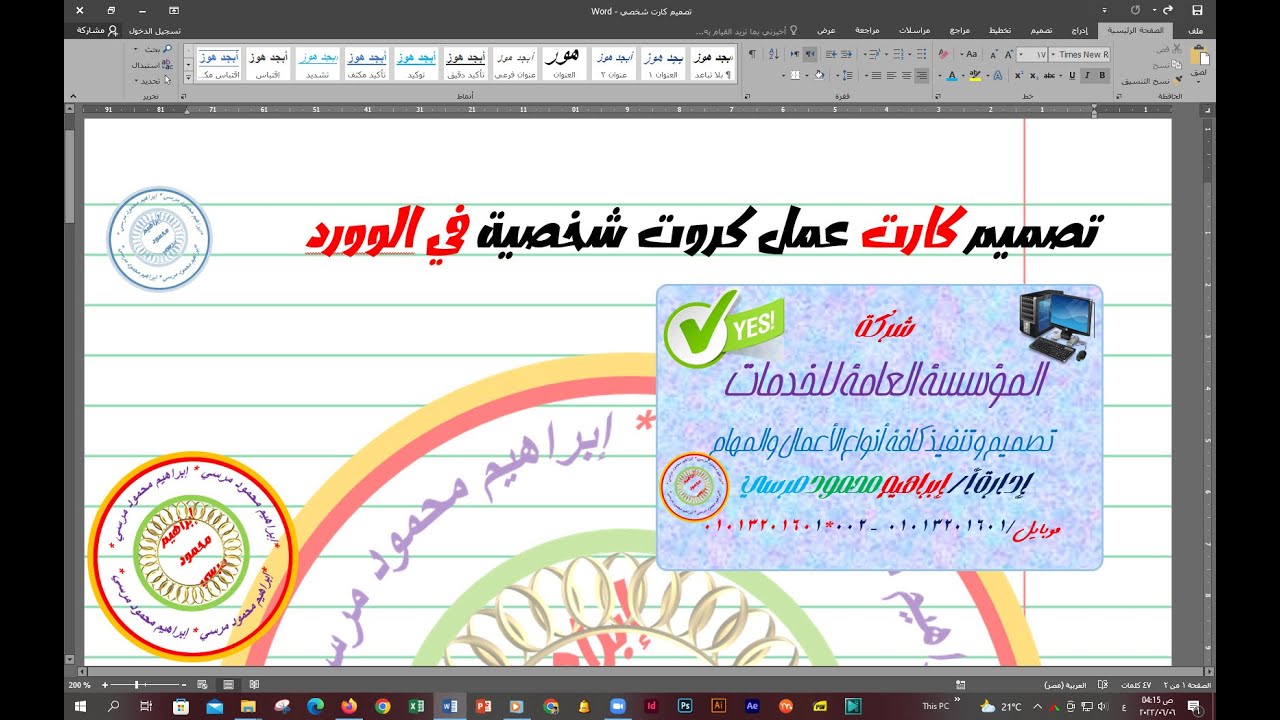Click the Grow Font icon
1280x720 pixels.
[1008, 55]
